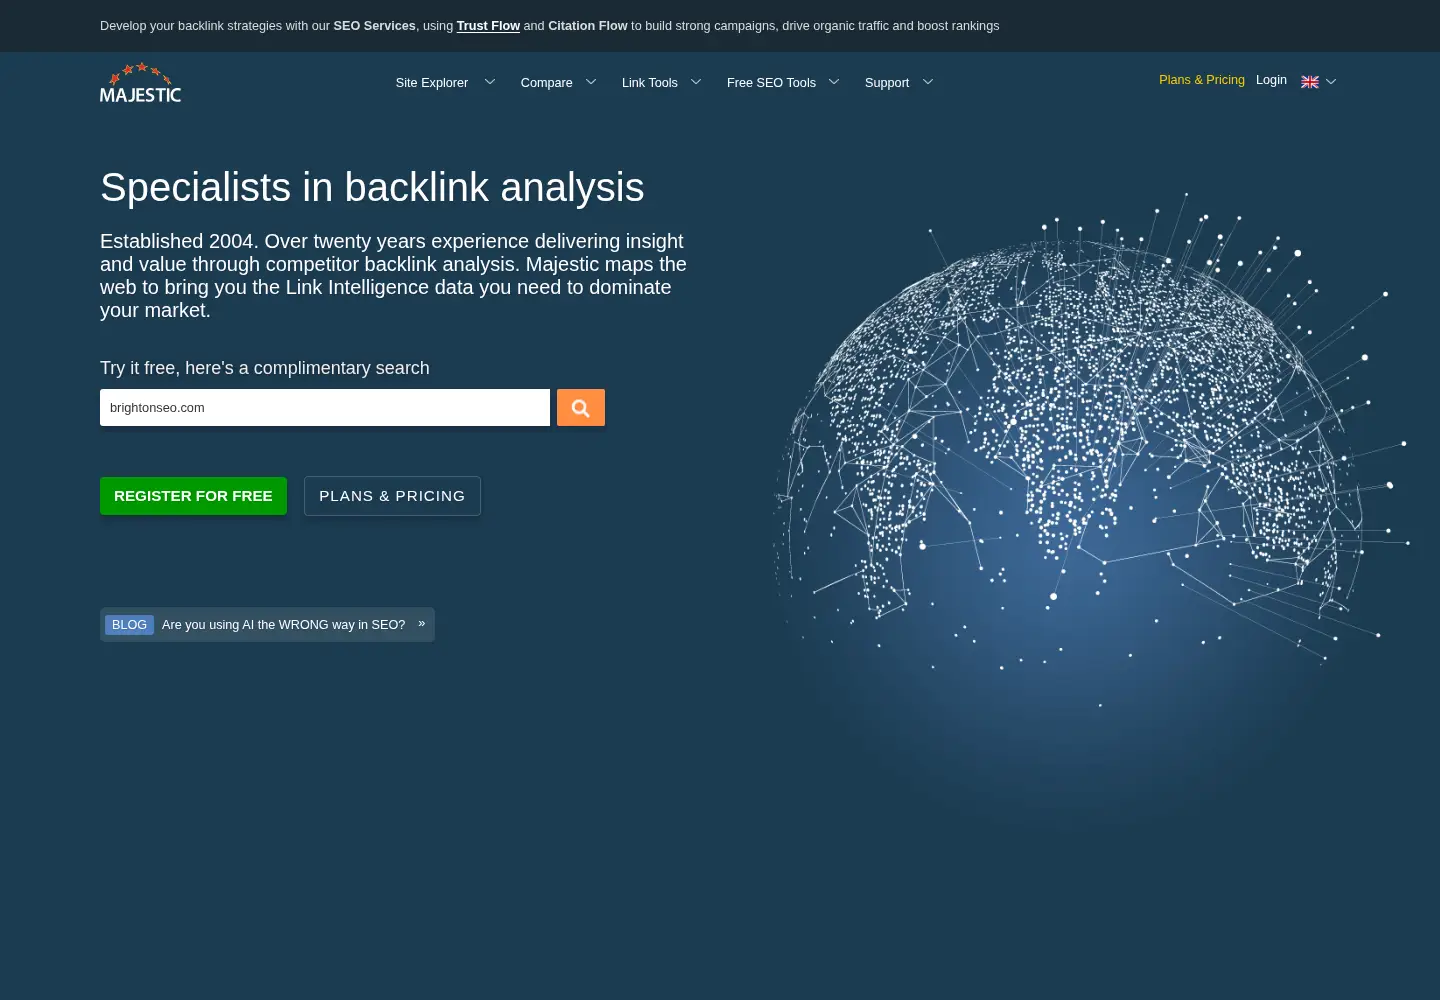The height and width of the screenshot is (1000, 1440).
Task: Open the yellow Plans & Pricing header link
Action: click(x=1202, y=80)
